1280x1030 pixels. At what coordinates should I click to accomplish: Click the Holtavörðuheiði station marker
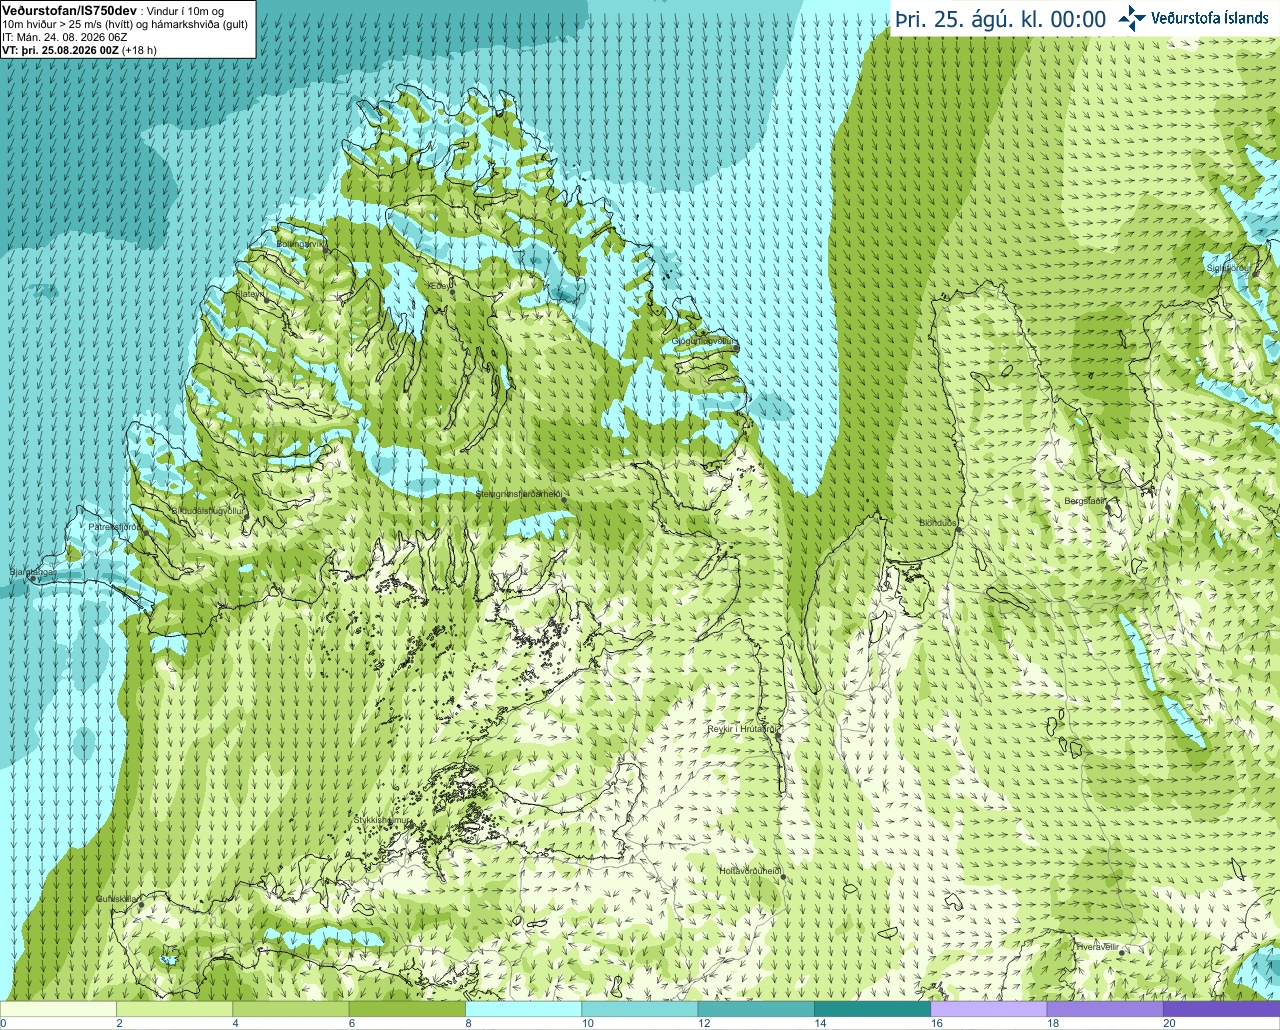coord(783,877)
